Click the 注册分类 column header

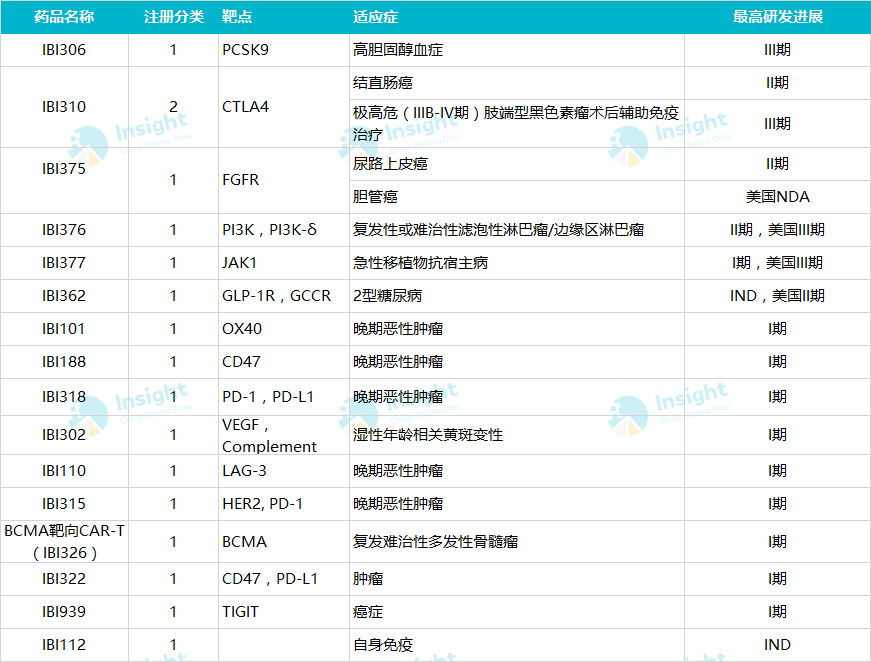tap(174, 17)
